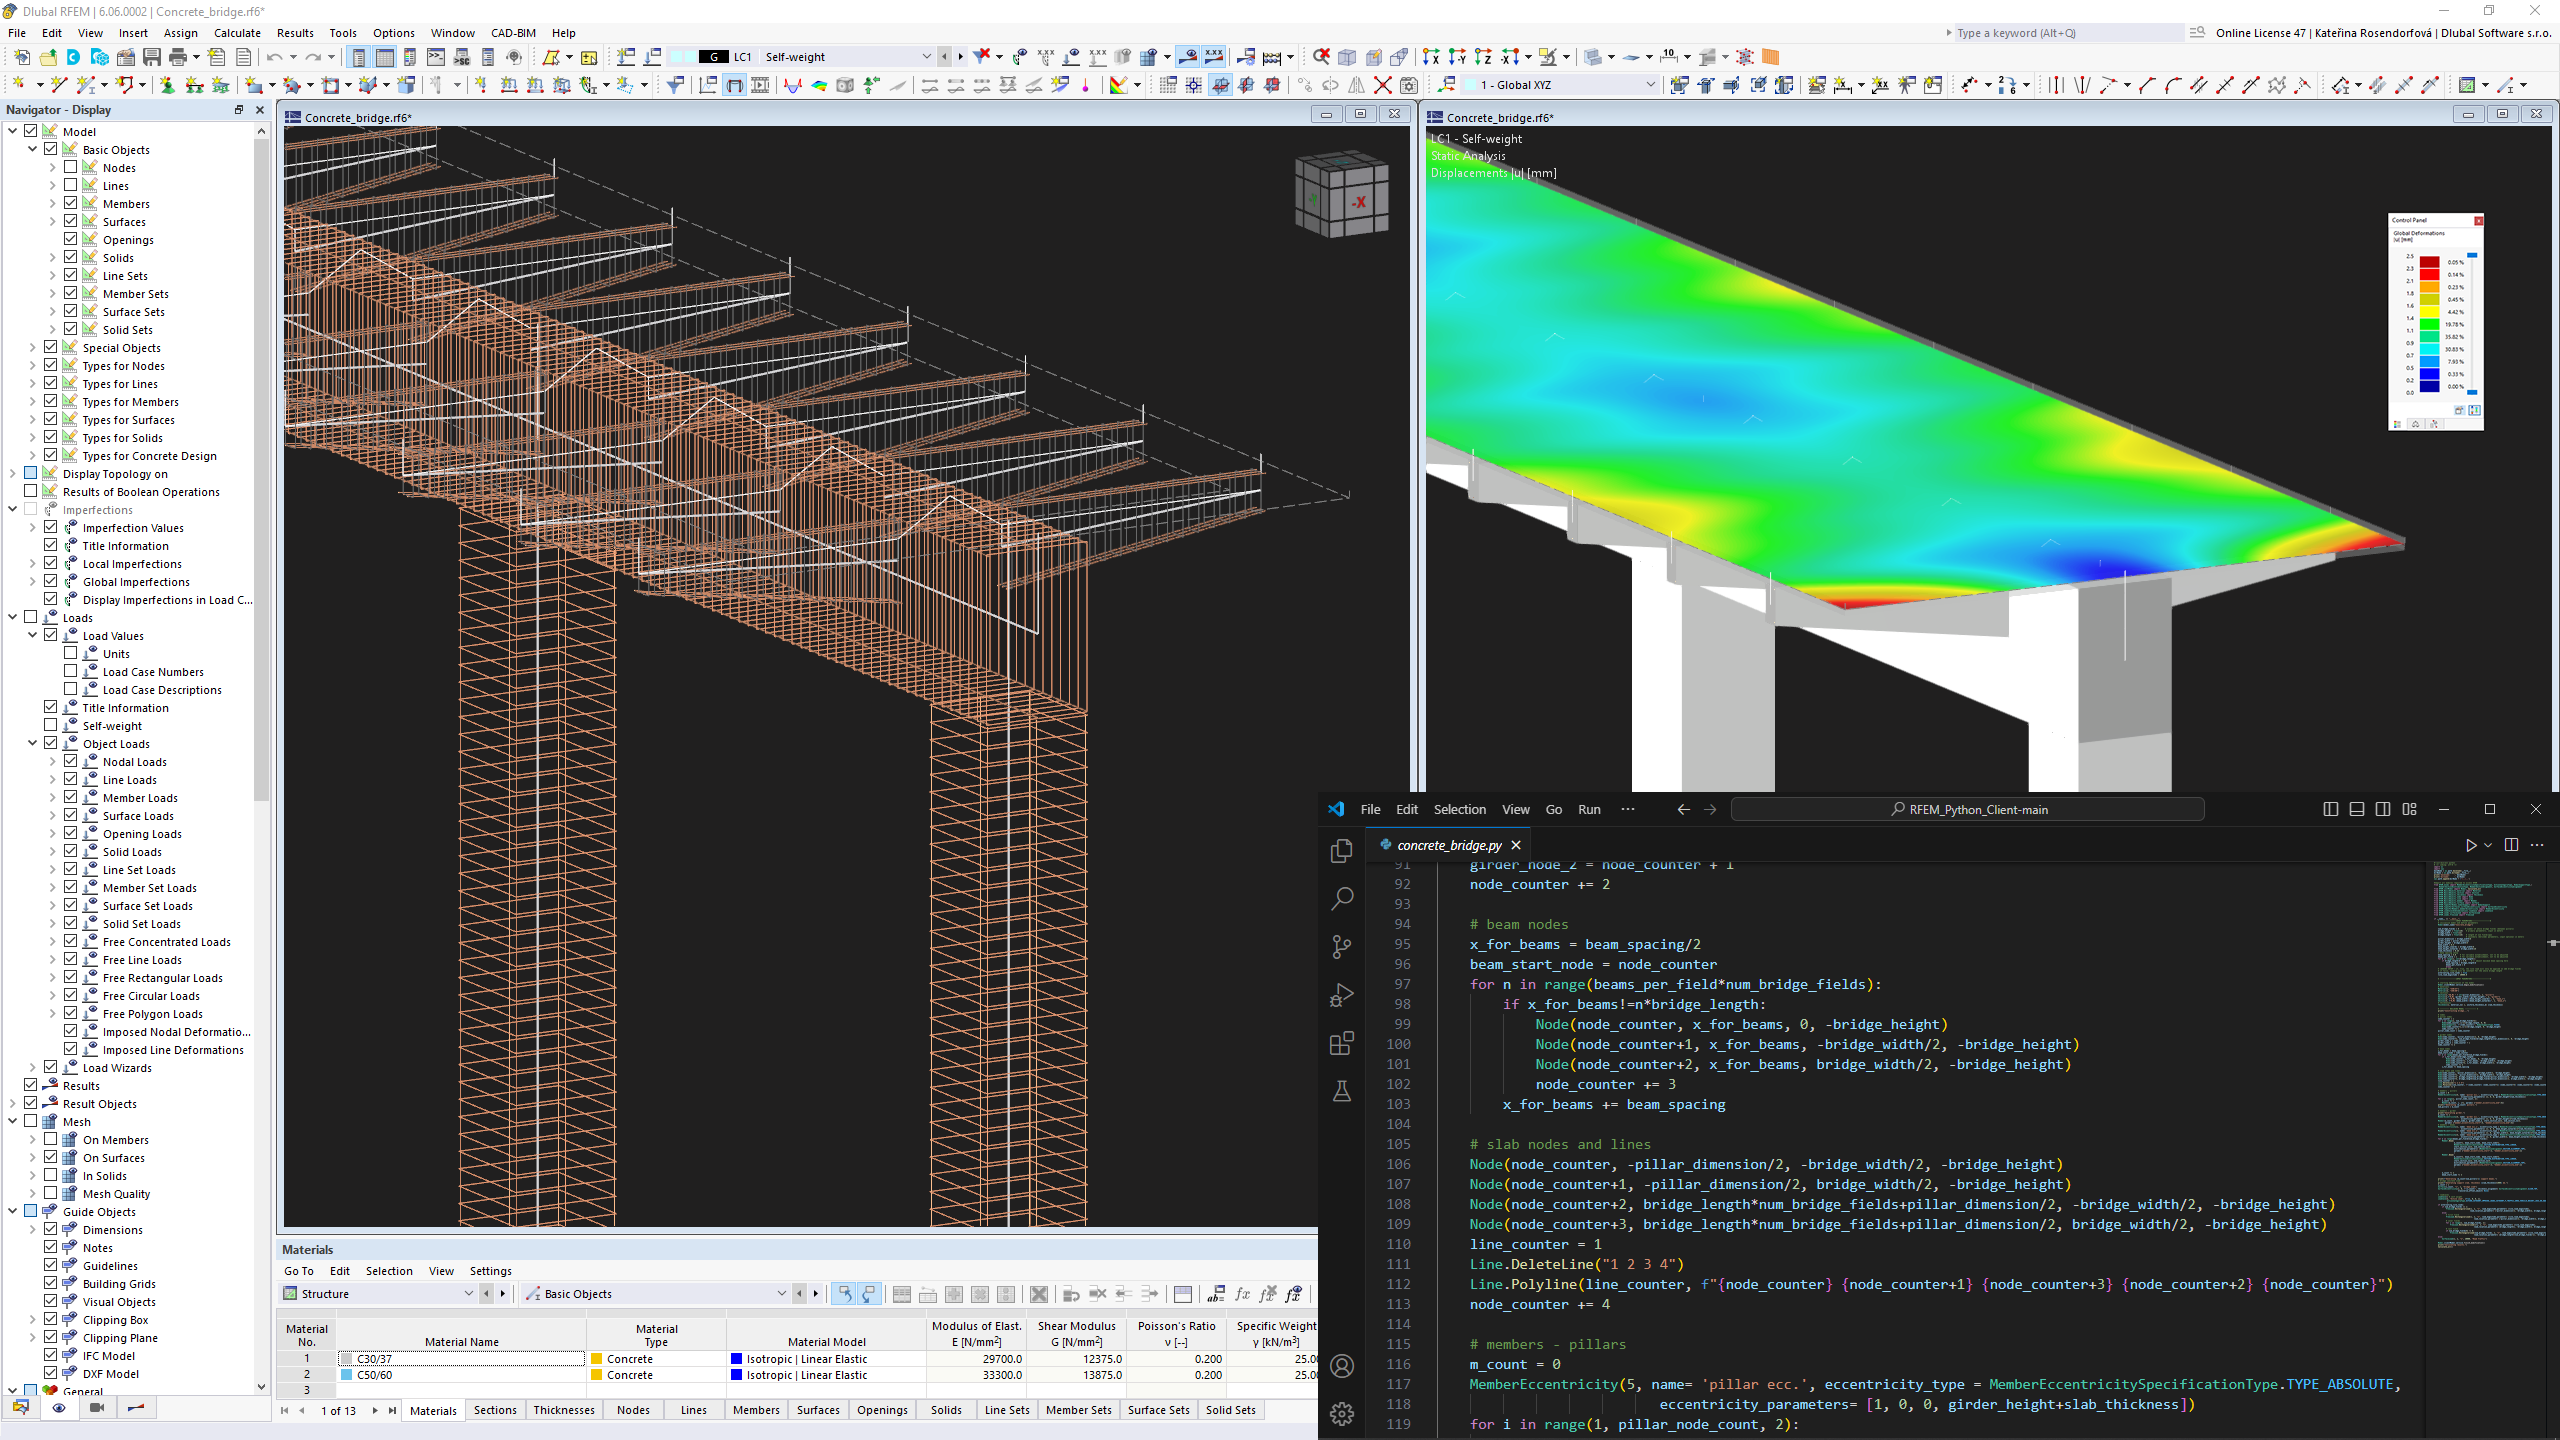Open the Global XYZ coordinate system dropdown
2560x1440 pixels.
coord(1651,85)
